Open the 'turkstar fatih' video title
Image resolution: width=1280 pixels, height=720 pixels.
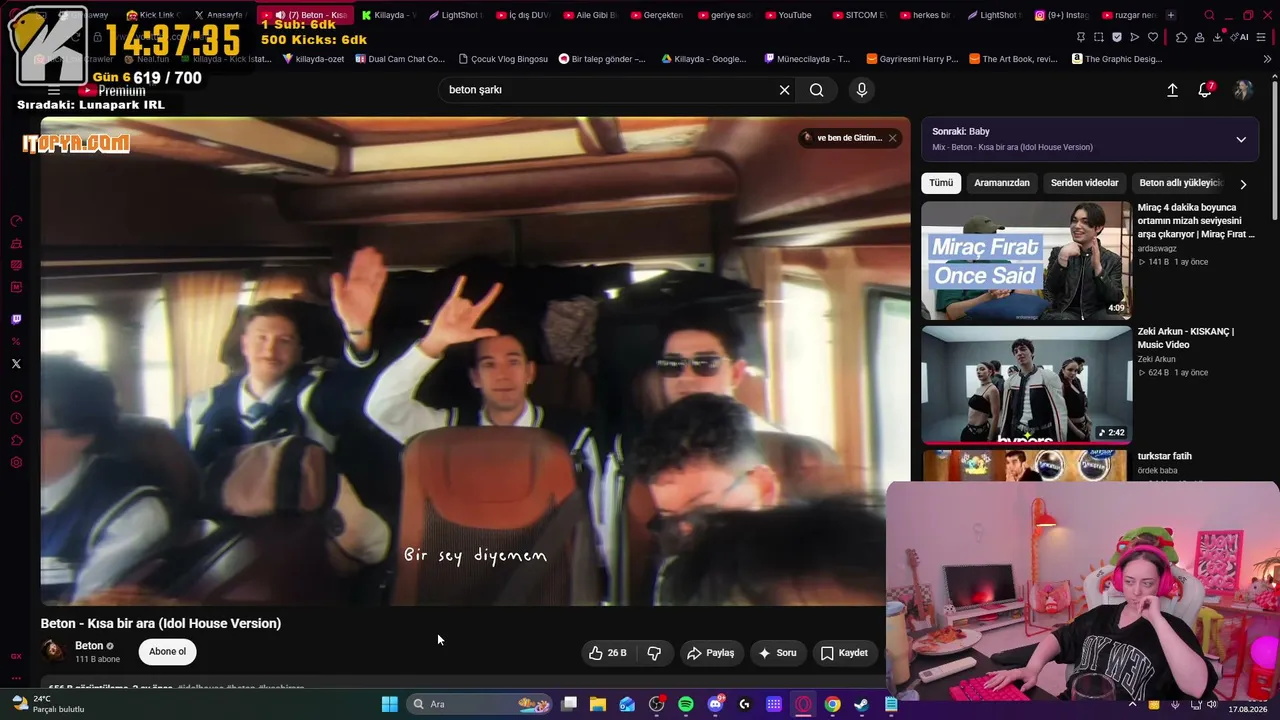[x=1165, y=456]
